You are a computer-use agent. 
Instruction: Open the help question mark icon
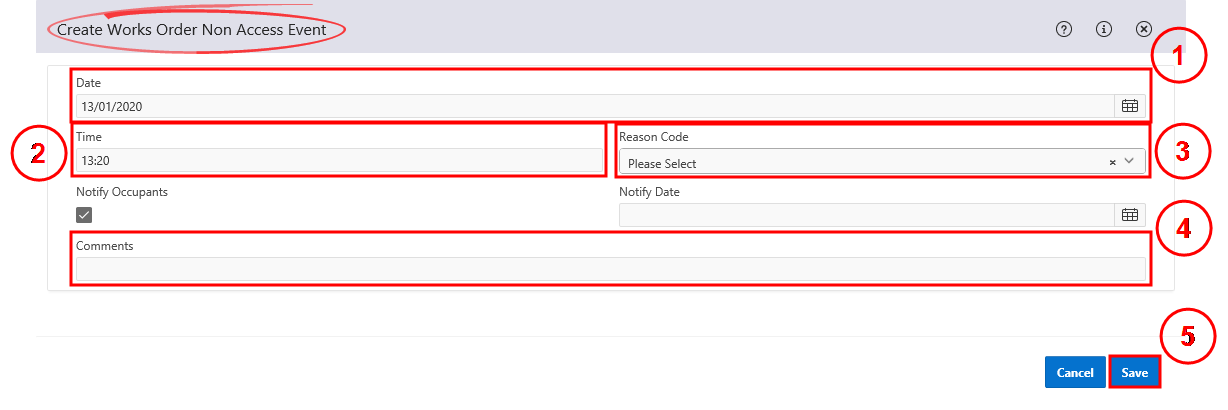pyautogui.click(x=1064, y=29)
